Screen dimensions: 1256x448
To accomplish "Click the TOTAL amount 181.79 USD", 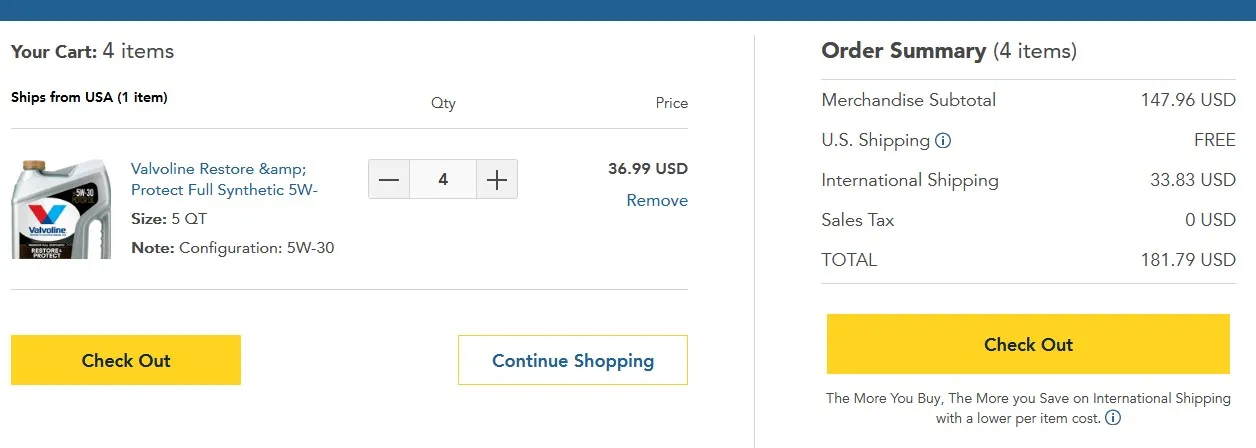I will pyautogui.click(x=1188, y=260).
